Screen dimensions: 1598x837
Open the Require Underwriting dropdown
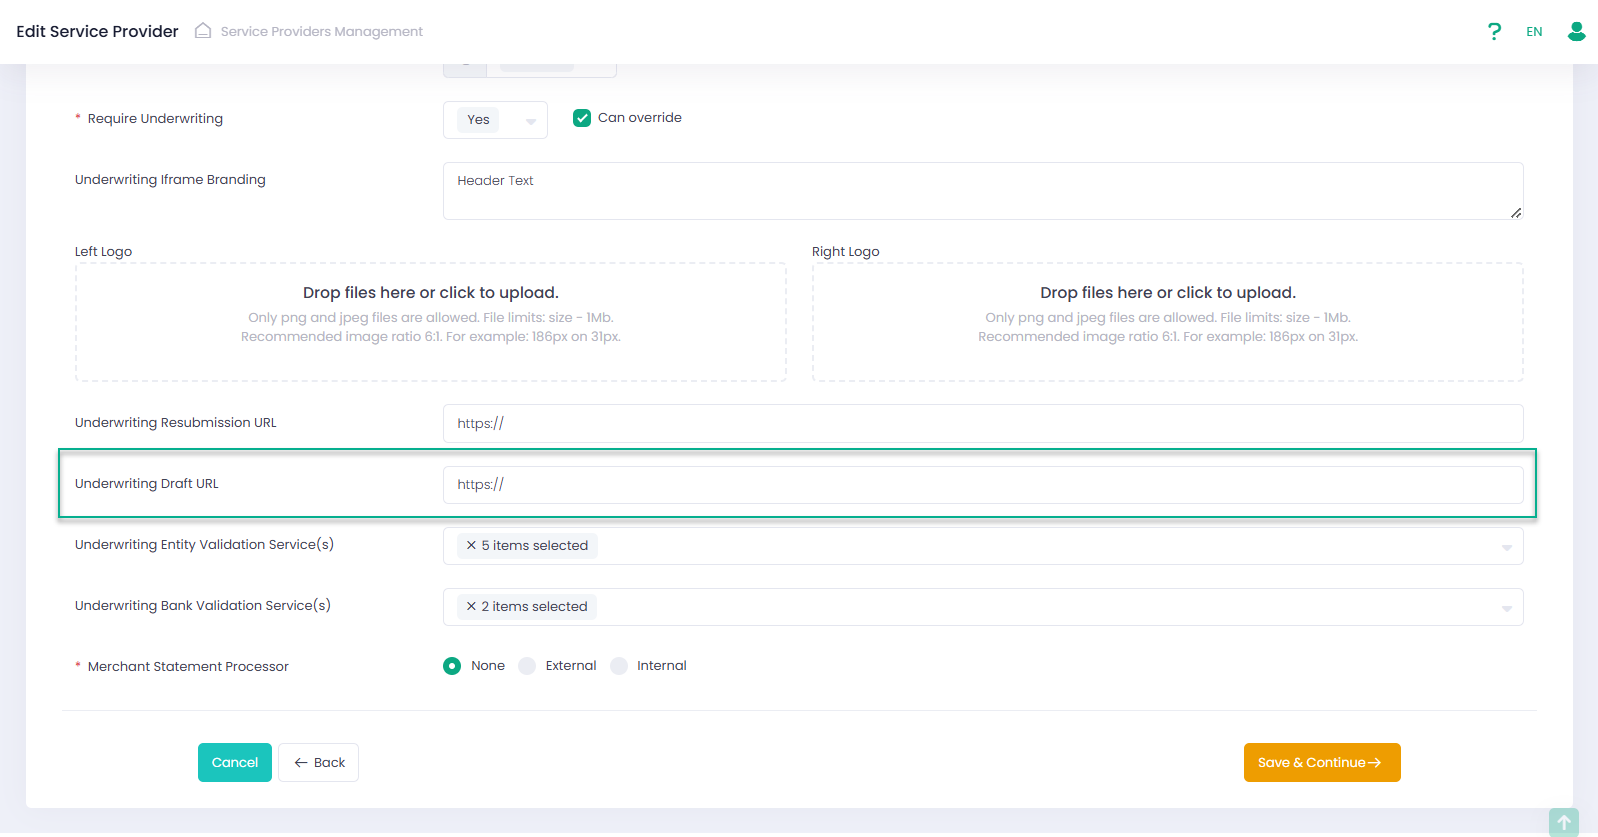pos(496,120)
